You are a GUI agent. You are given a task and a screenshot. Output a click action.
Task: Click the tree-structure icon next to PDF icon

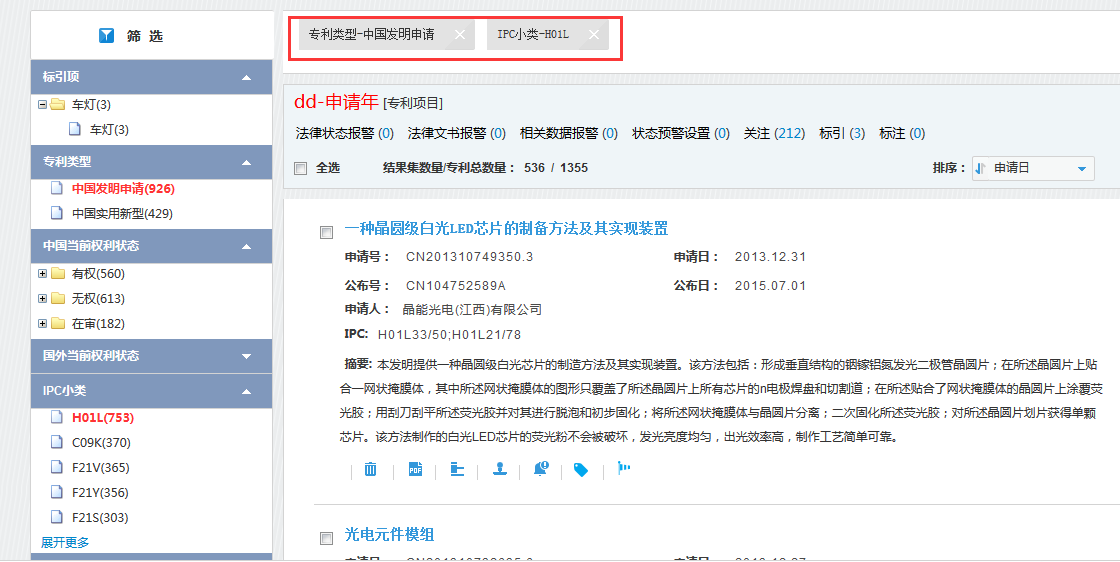point(457,469)
